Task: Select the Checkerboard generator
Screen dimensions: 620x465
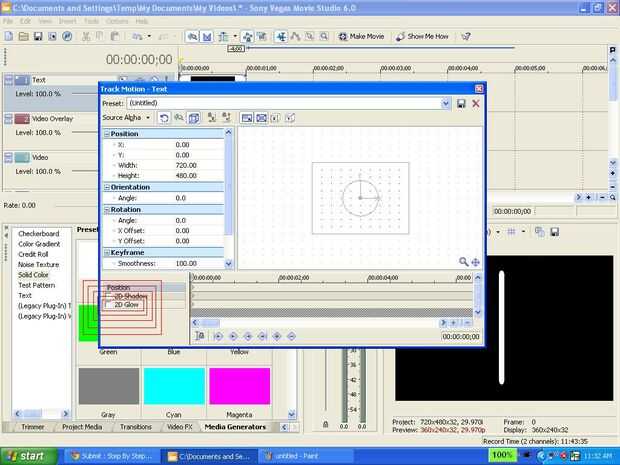Action: 39,234
